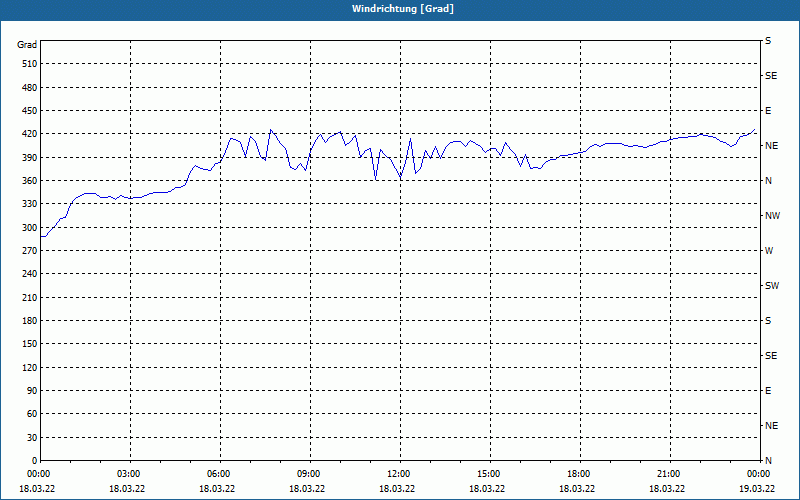Select the 210 degree axis label
The width and height of the screenshot is (800, 500).
point(30,297)
